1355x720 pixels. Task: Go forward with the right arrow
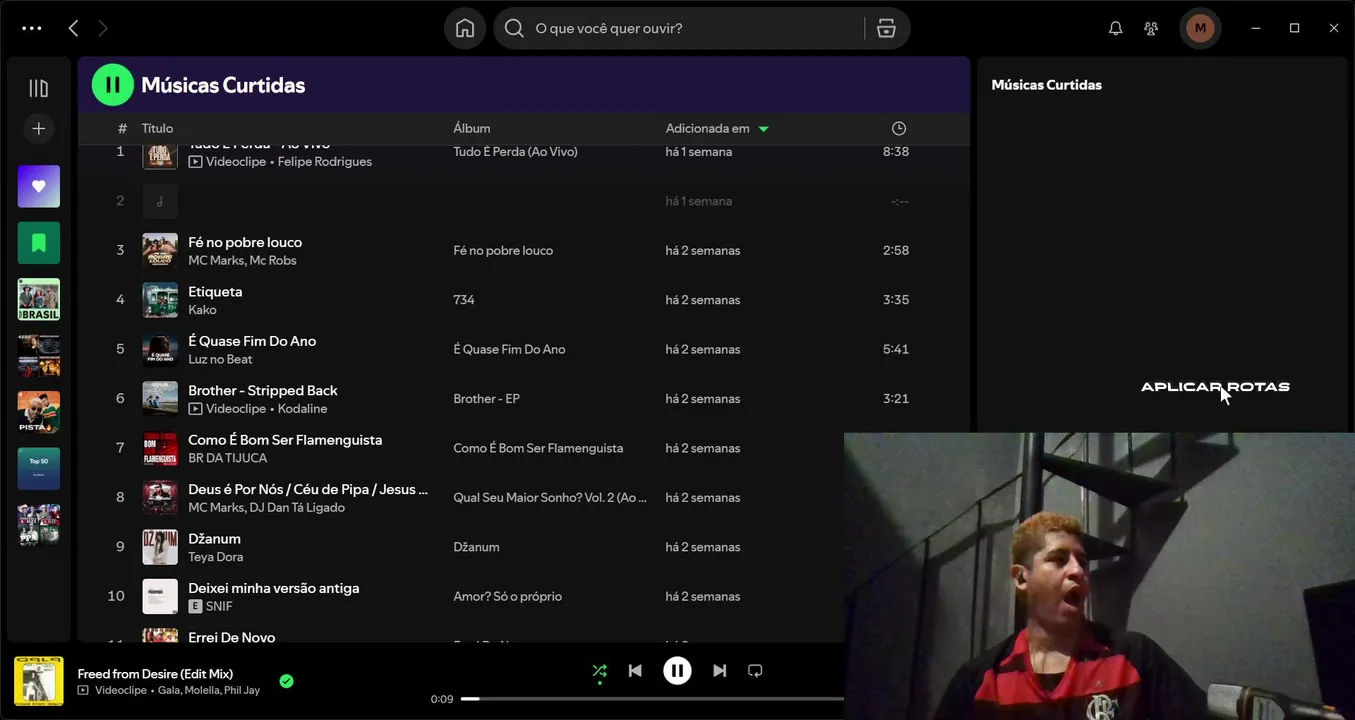(x=102, y=28)
